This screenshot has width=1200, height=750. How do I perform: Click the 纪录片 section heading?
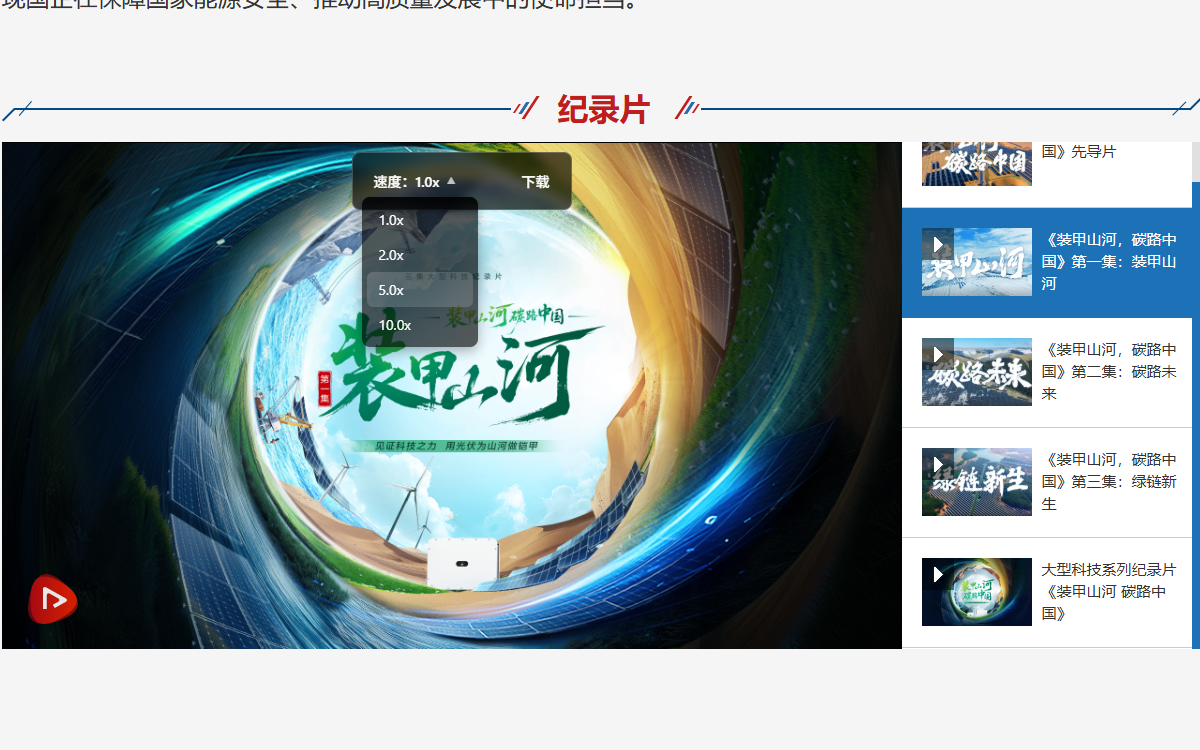point(603,109)
